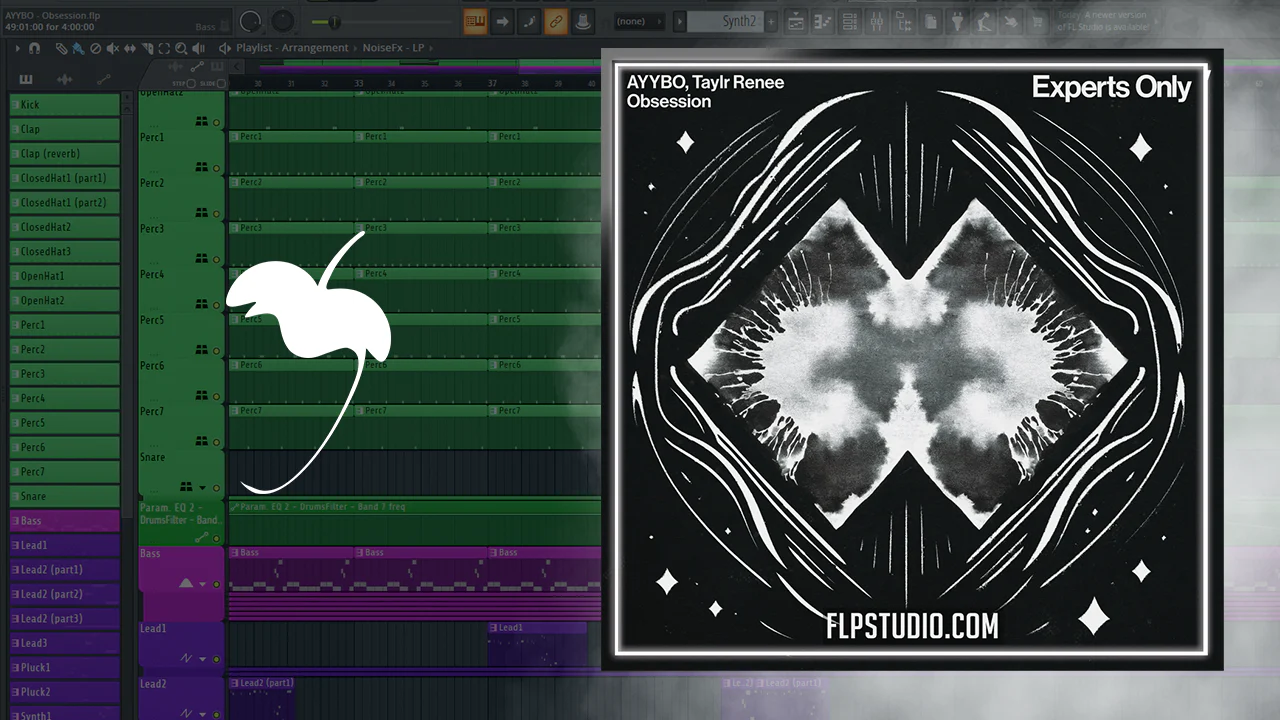Expand pattern options arrow left of Synth2
The width and height of the screenshot is (1280, 720).
pos(680,21)
